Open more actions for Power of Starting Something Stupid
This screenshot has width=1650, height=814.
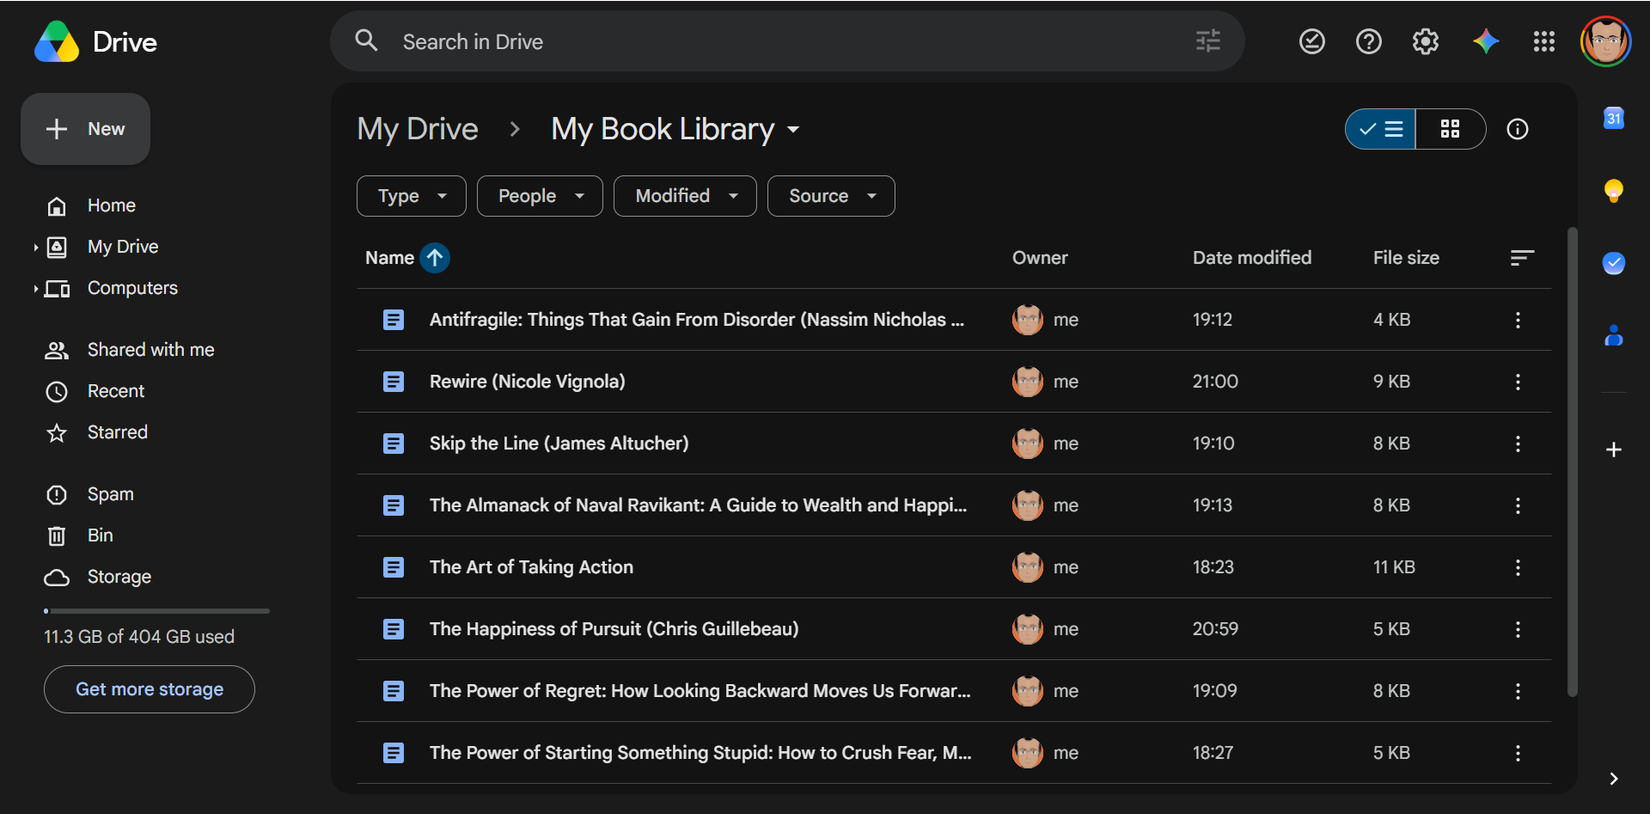tap(1518, 754)
